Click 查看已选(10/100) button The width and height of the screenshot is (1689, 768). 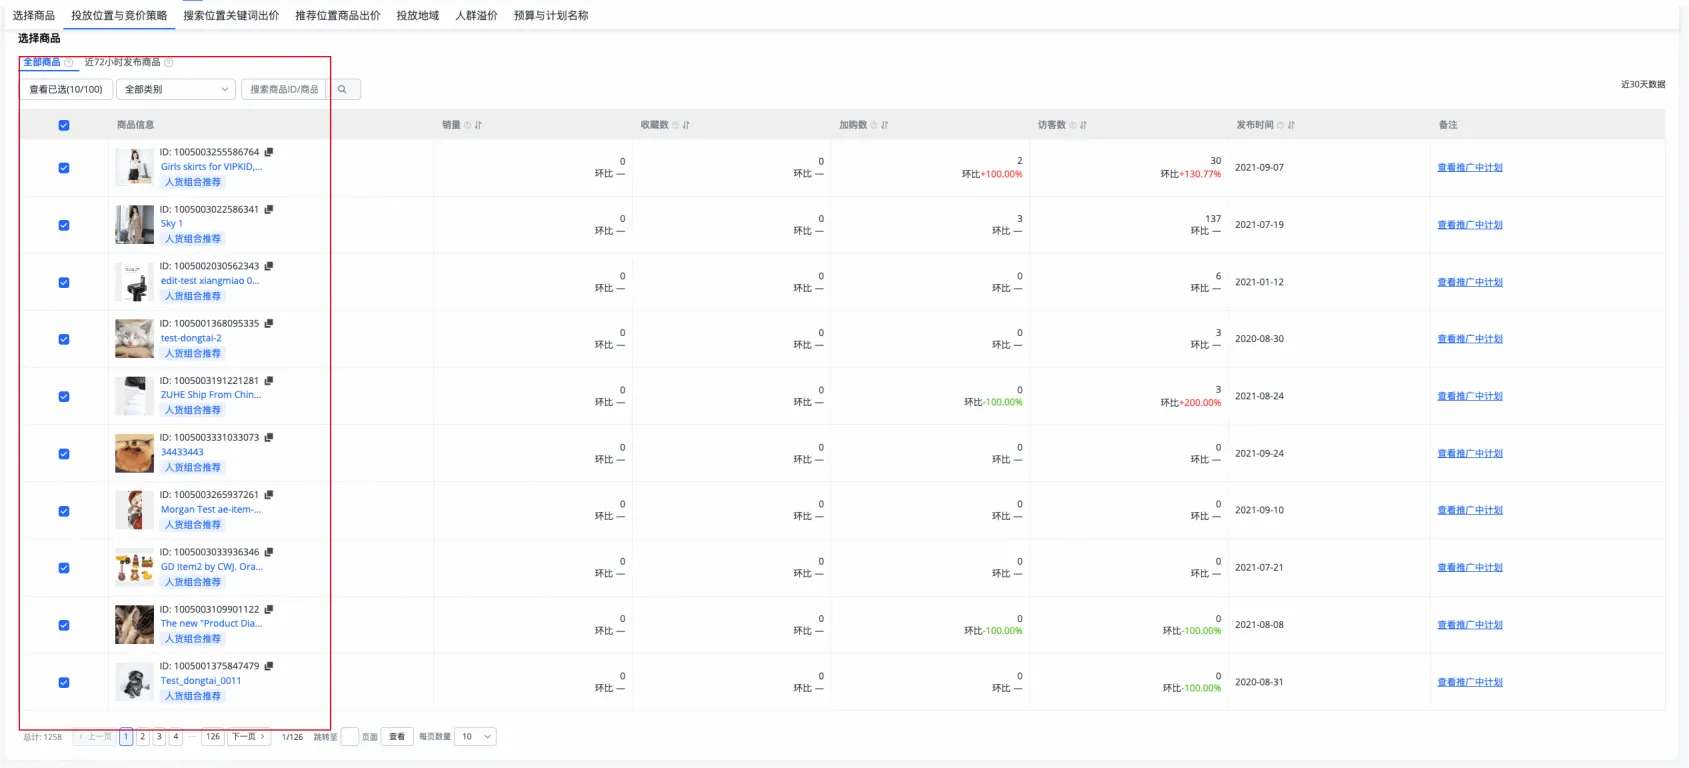point(66,90)
